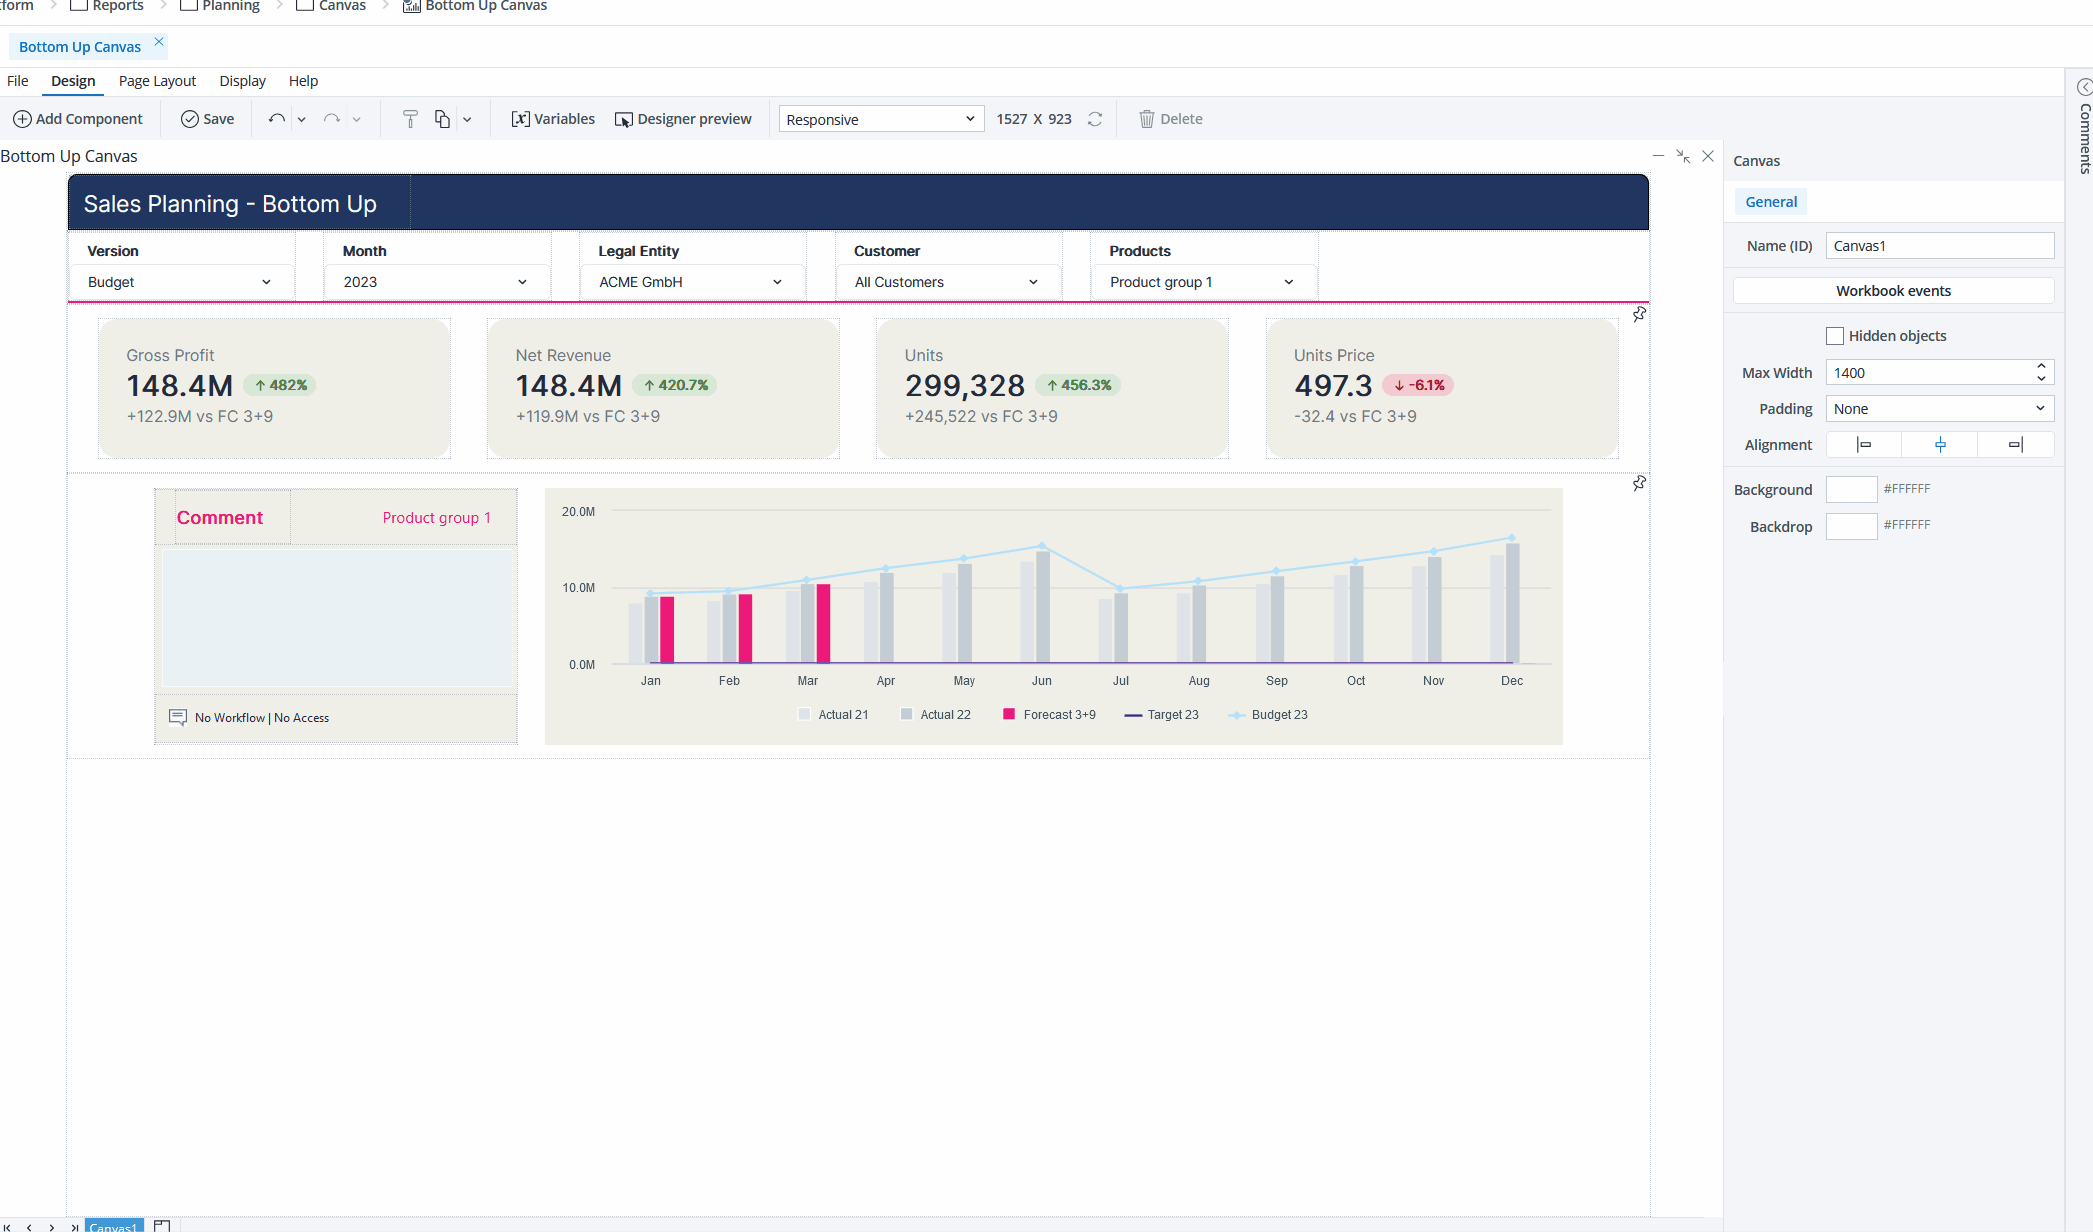Screen dimensions: 2093x1232
Task: Click the Background color swatch
Action: (1851, 489)
